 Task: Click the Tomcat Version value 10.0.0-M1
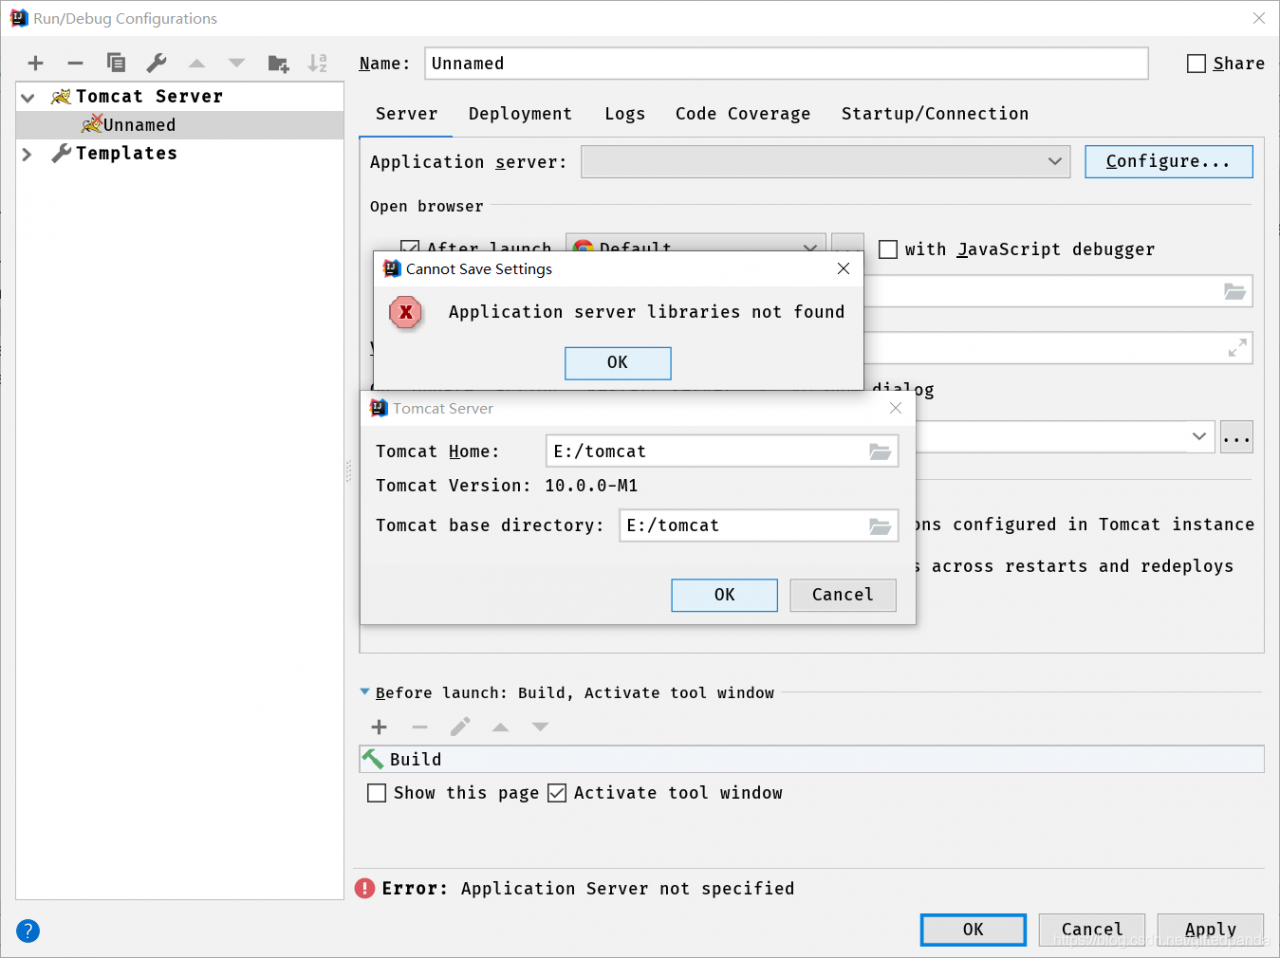click(x=591, y=486)
